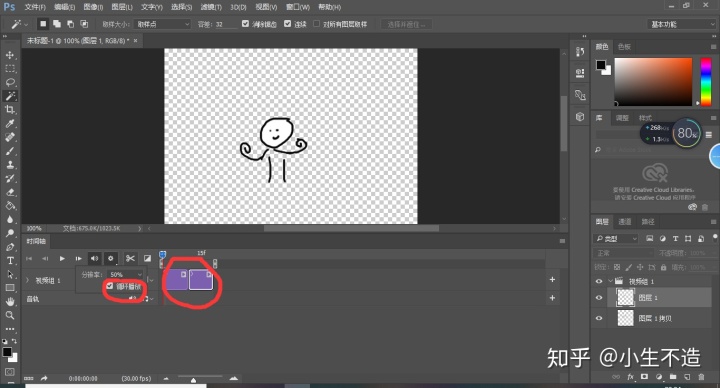The width and height of the screenshot is (720, 388).
Task: Click the trash icon in Layers panel
Action: point(701,377)
